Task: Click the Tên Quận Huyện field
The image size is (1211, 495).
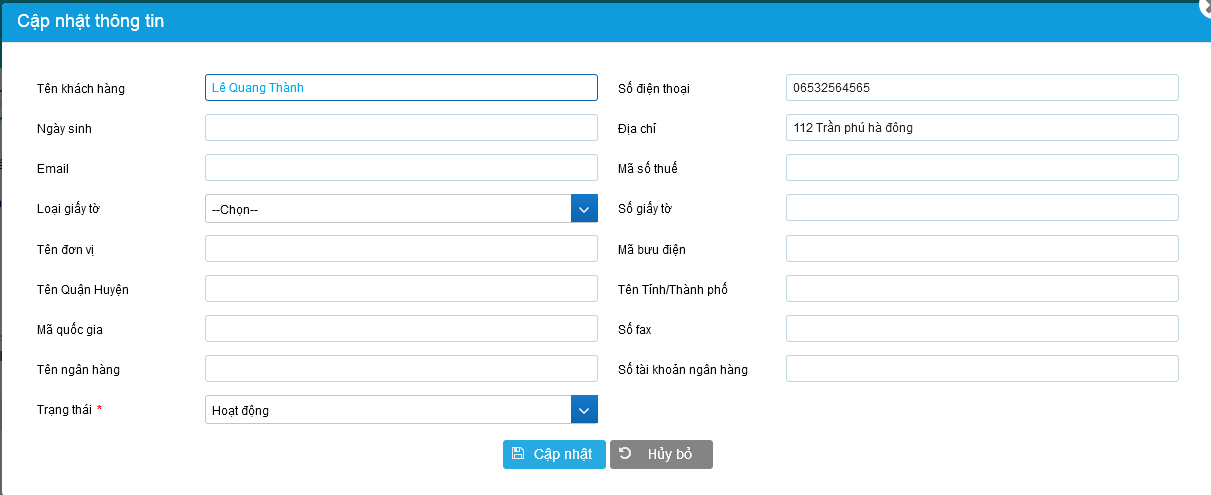Action: coord(400,289)
